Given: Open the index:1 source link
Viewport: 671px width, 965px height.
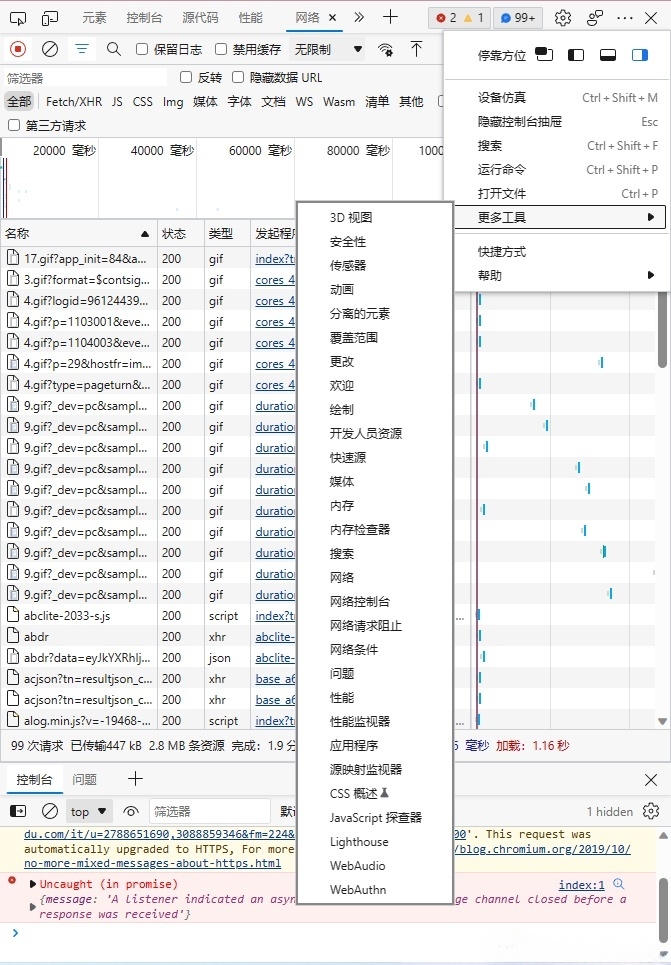Looking at the screenshot, I should (x=581, y=885).
